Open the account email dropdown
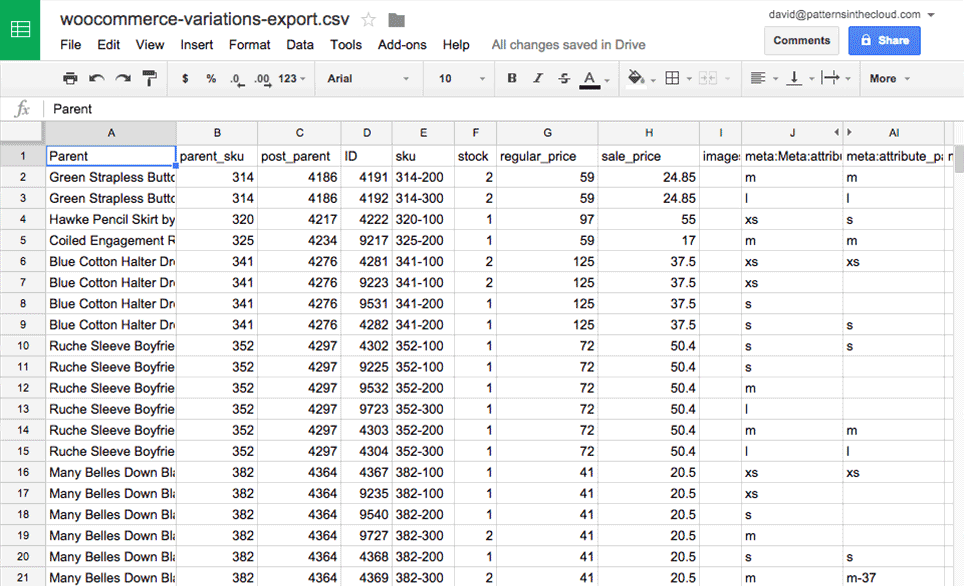The width and height of the screenshot is (964, 586). point(851,14)
